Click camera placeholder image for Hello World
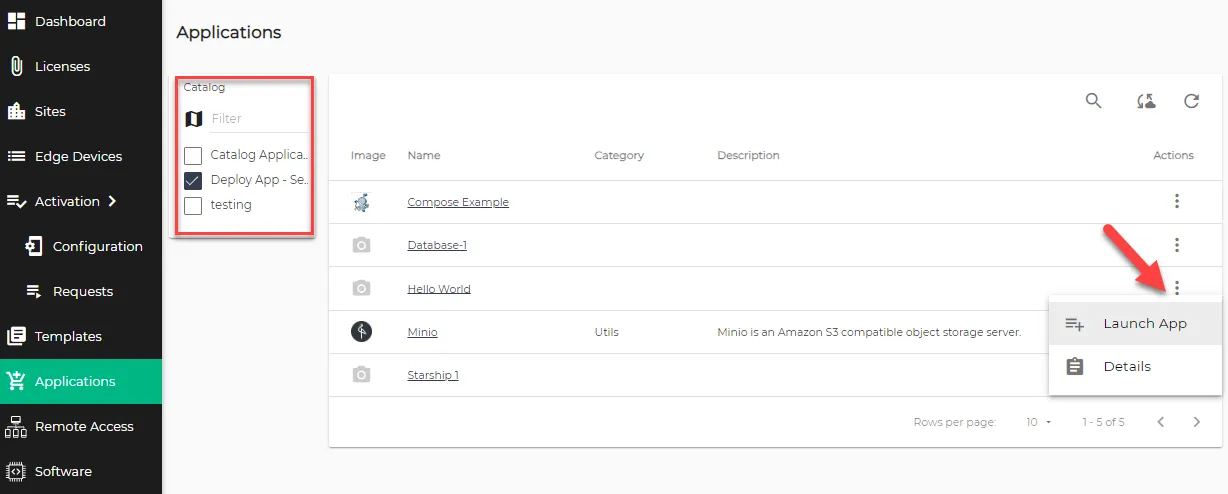Screen dimensions: 1228x494 362,288
